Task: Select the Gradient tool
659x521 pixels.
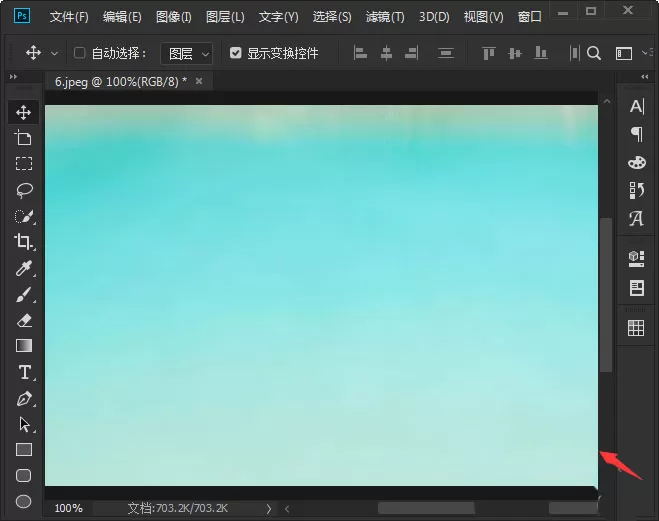Action: point(24,346)
